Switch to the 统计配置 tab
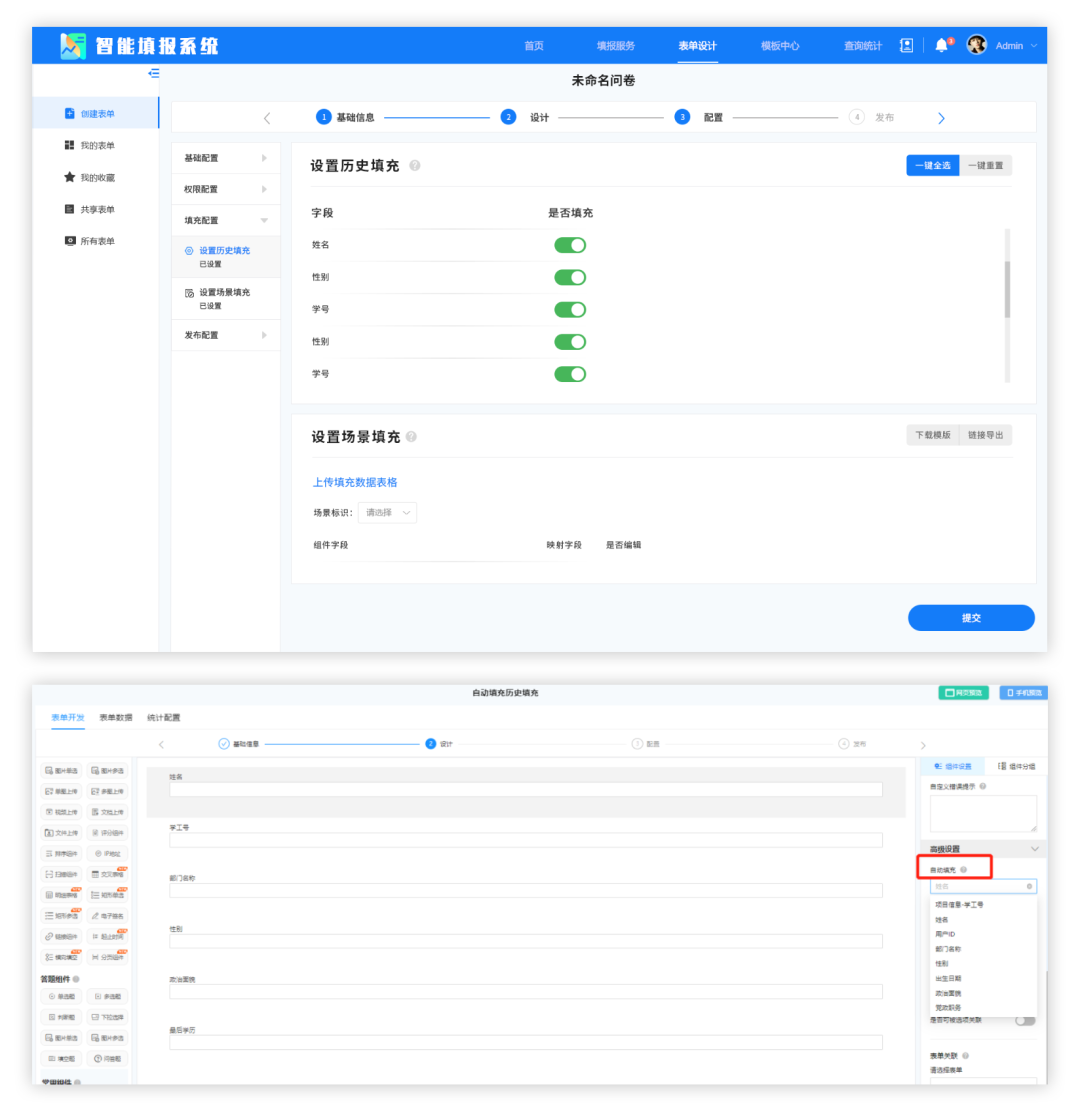This screenshot has height=1110, width=1080. [163, 717]
